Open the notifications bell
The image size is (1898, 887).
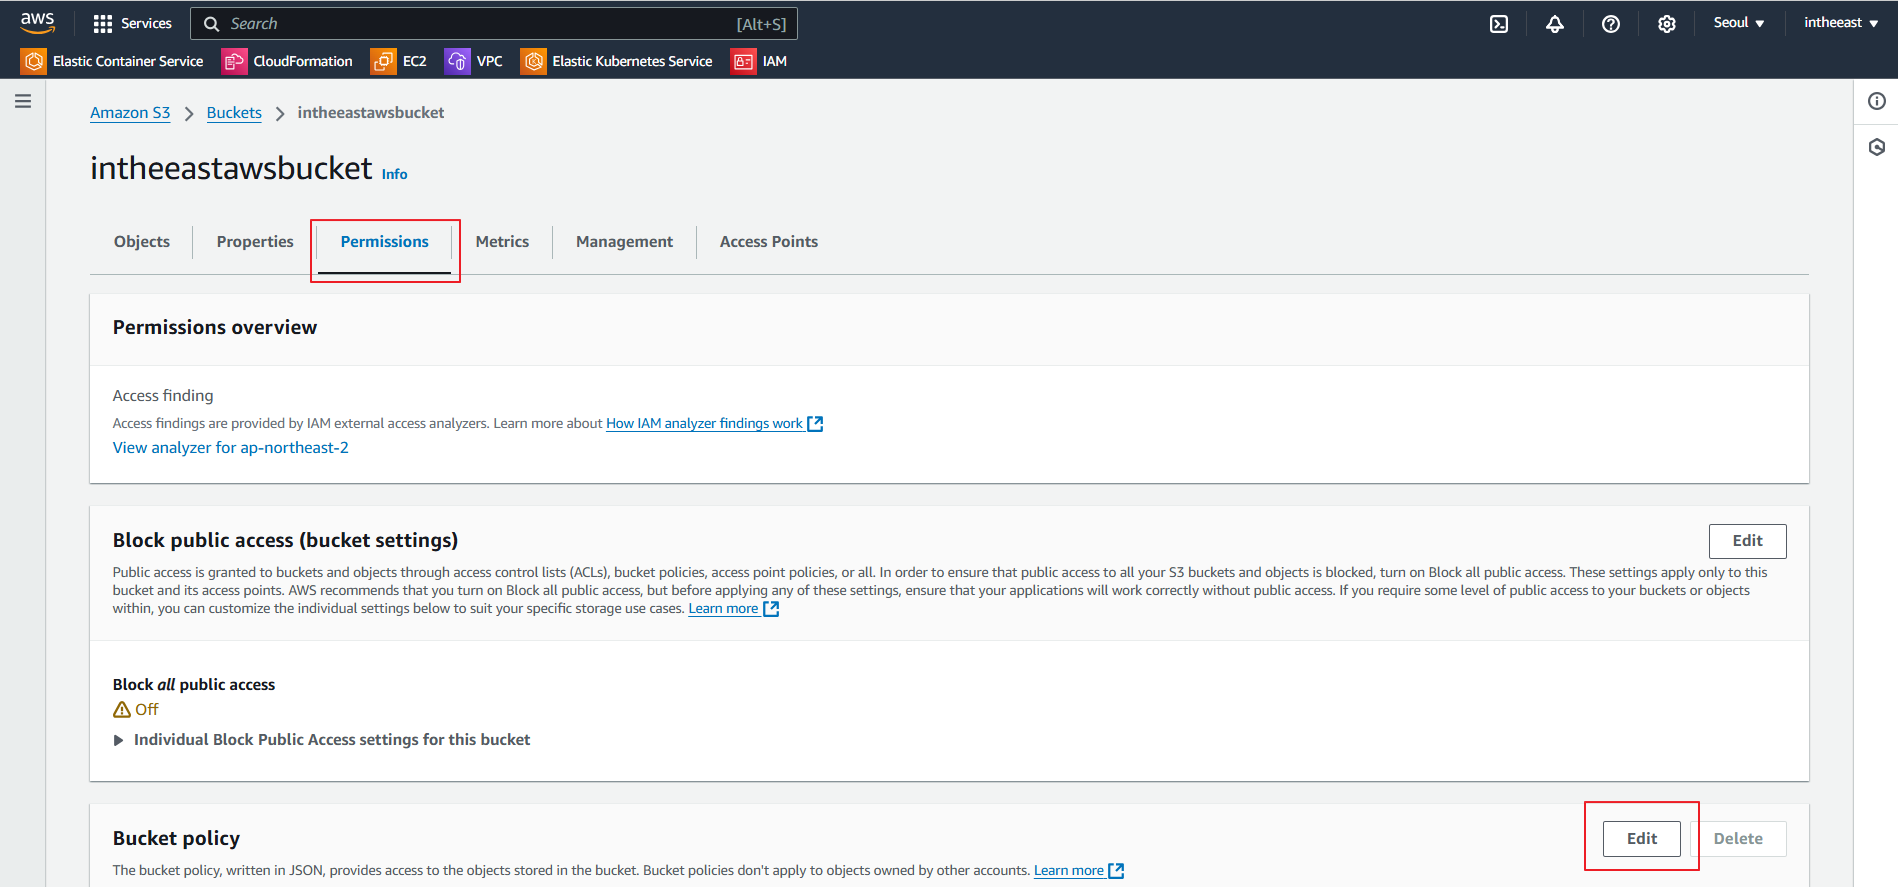(x=1554, y=24)
